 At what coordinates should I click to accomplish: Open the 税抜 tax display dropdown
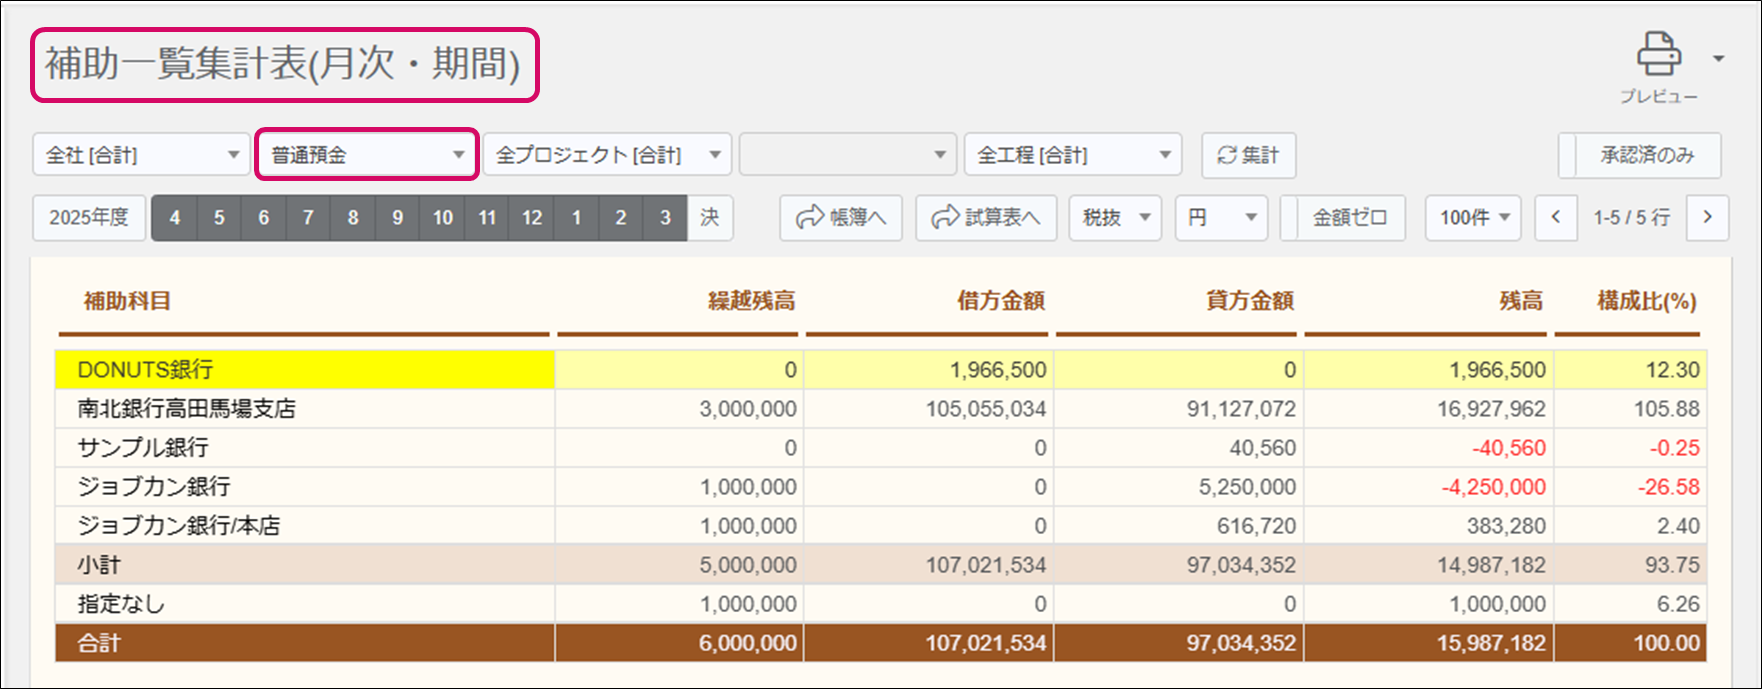click(x=1114, y=218)
